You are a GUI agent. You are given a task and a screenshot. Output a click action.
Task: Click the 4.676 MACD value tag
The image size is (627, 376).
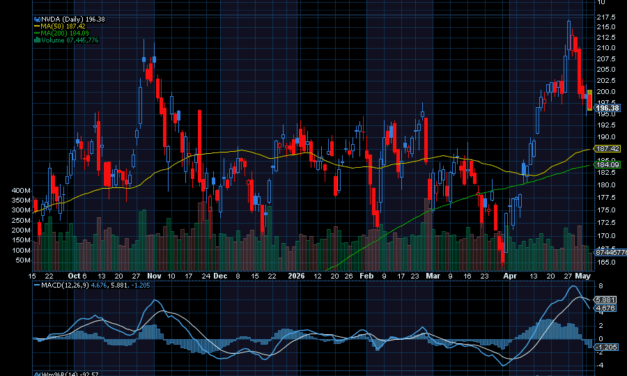point(606,308)
